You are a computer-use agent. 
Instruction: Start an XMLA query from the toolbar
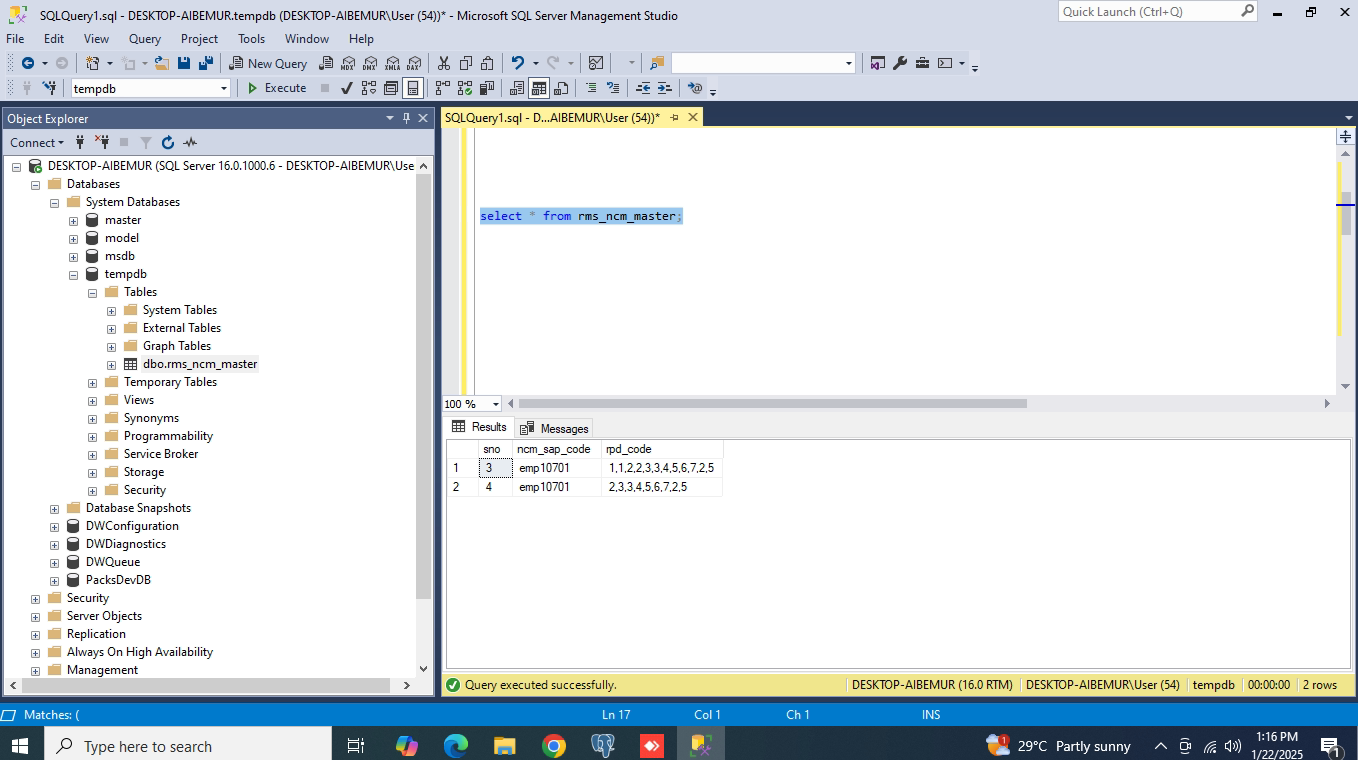pyautogui.click(x=392, y=63)
